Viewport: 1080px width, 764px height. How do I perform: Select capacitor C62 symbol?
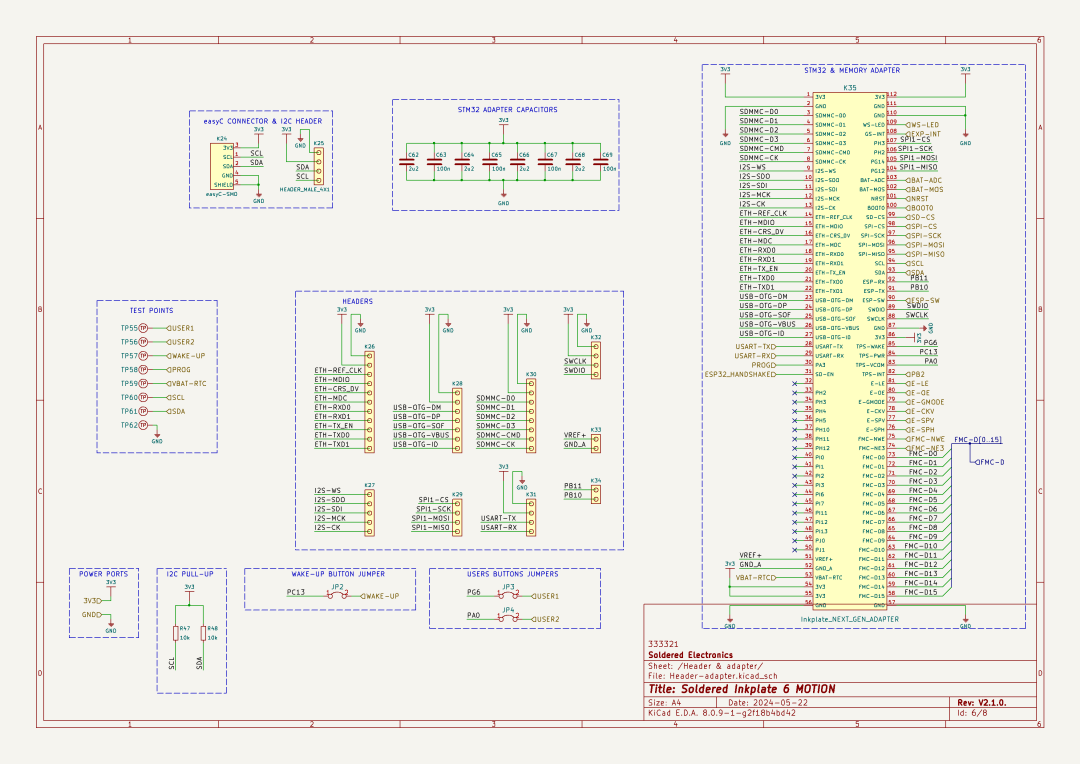pyautogui.click(x=406, y=163)
